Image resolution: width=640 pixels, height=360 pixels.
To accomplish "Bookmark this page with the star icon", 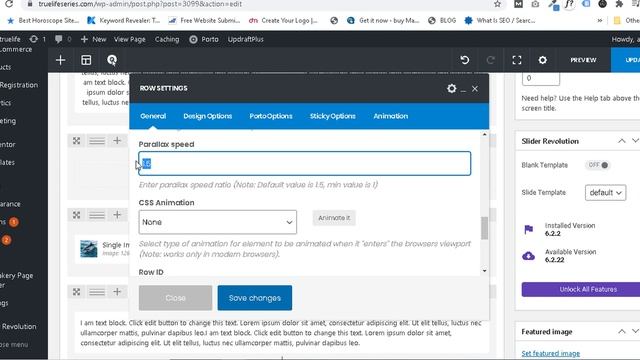I will click(x=497, y=4).
